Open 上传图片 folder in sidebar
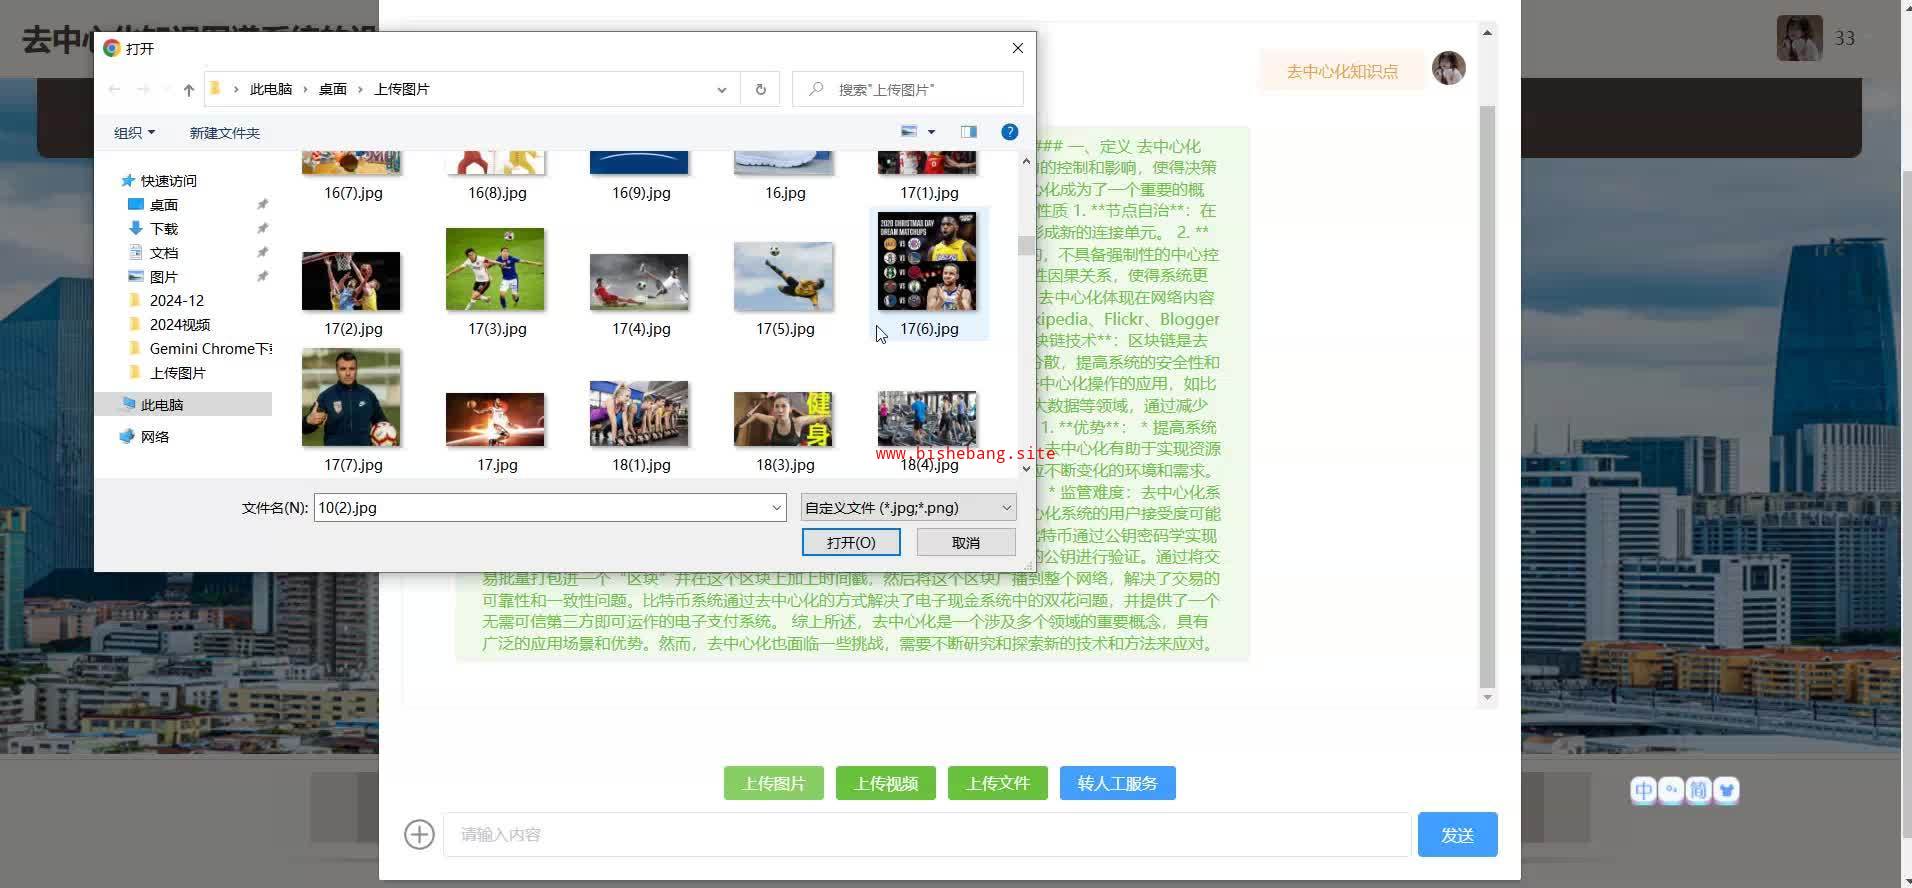The image size is (1912, 888). click(177, 373)
